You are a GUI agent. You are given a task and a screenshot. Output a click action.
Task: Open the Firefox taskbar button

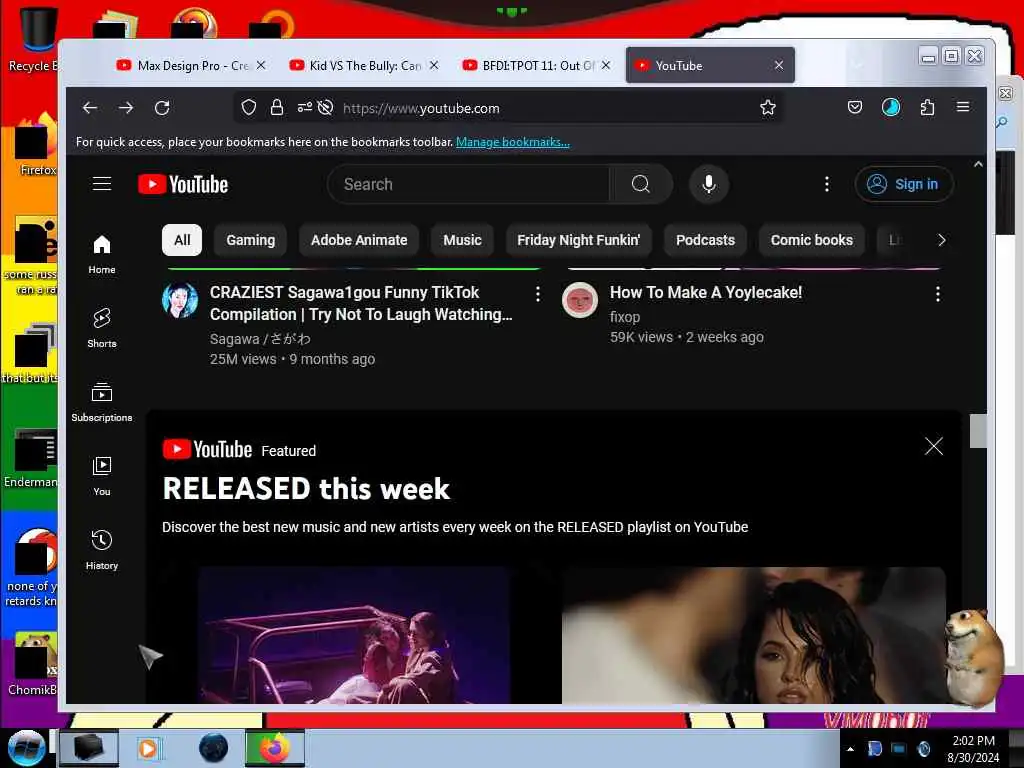click(x=275, y=748)
